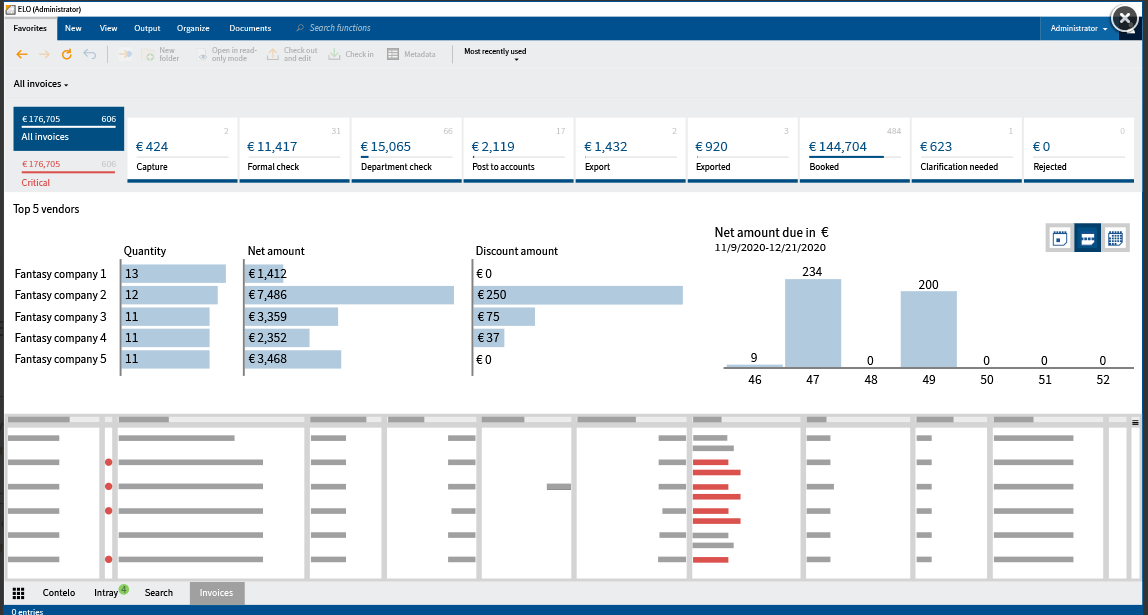The height and width of the screenshot is (615, 1148).
Task: Expand the All invoices dropdown
Action: (x=41, y=84)
